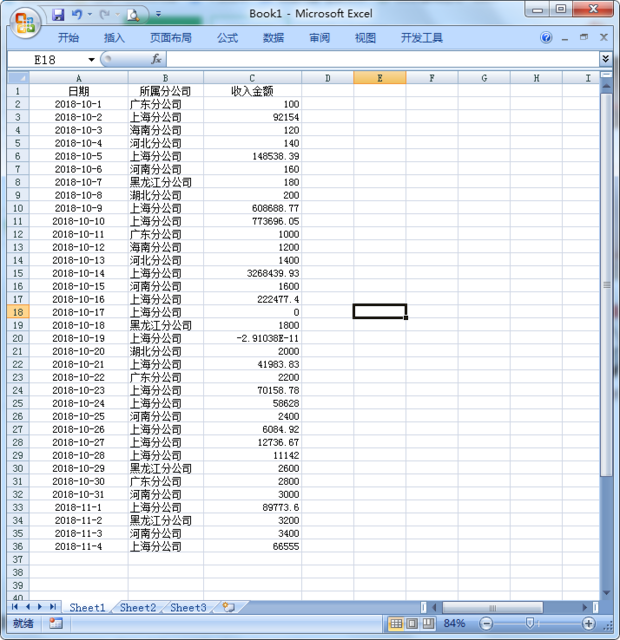Screen dimensions: 620x640
Task: Open the Office button menu
Action: [25, 23]
